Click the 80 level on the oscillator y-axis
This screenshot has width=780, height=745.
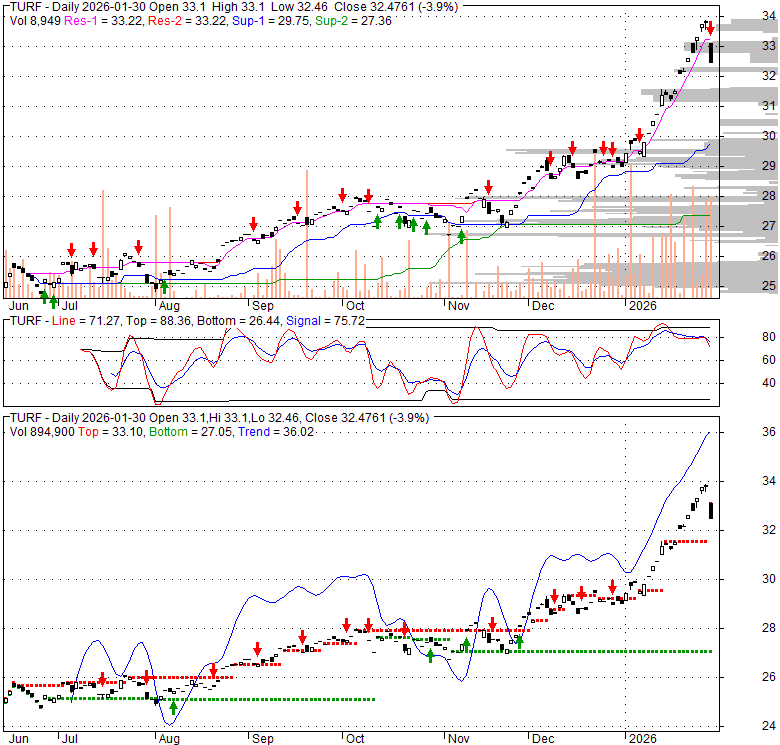[x=741, y=337]
